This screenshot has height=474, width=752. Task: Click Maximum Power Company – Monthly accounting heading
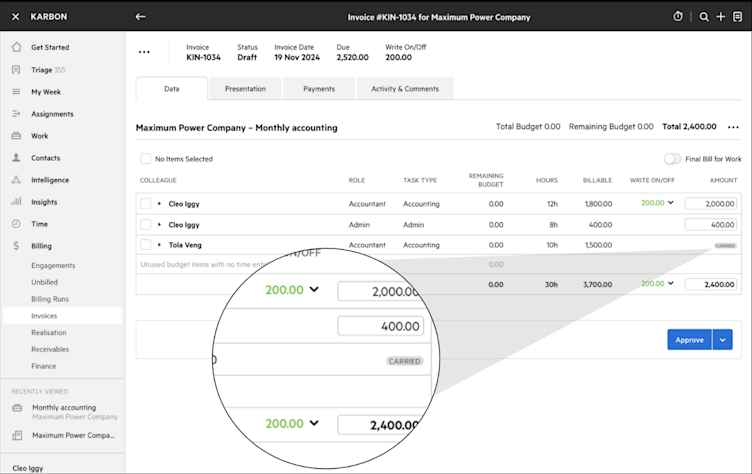click(x=236, y=128)
